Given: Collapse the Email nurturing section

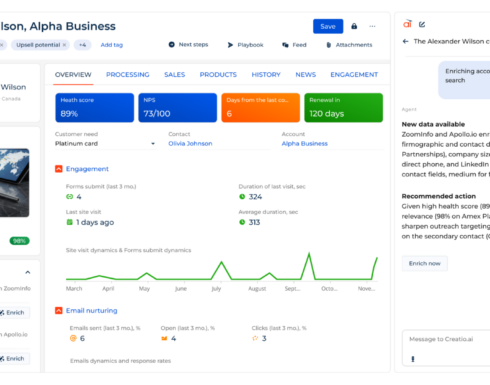Looking at the screenshot, I should point(59,311).
